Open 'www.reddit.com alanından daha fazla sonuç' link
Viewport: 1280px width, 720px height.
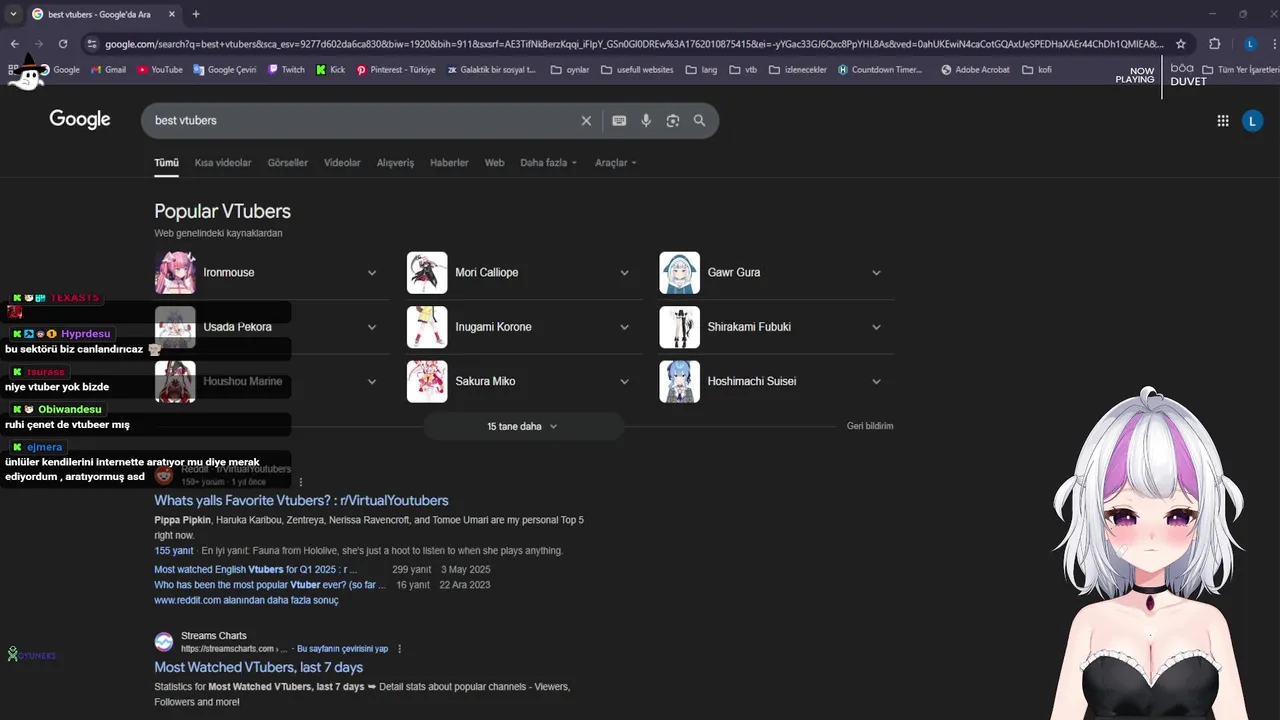pos(246,600)
